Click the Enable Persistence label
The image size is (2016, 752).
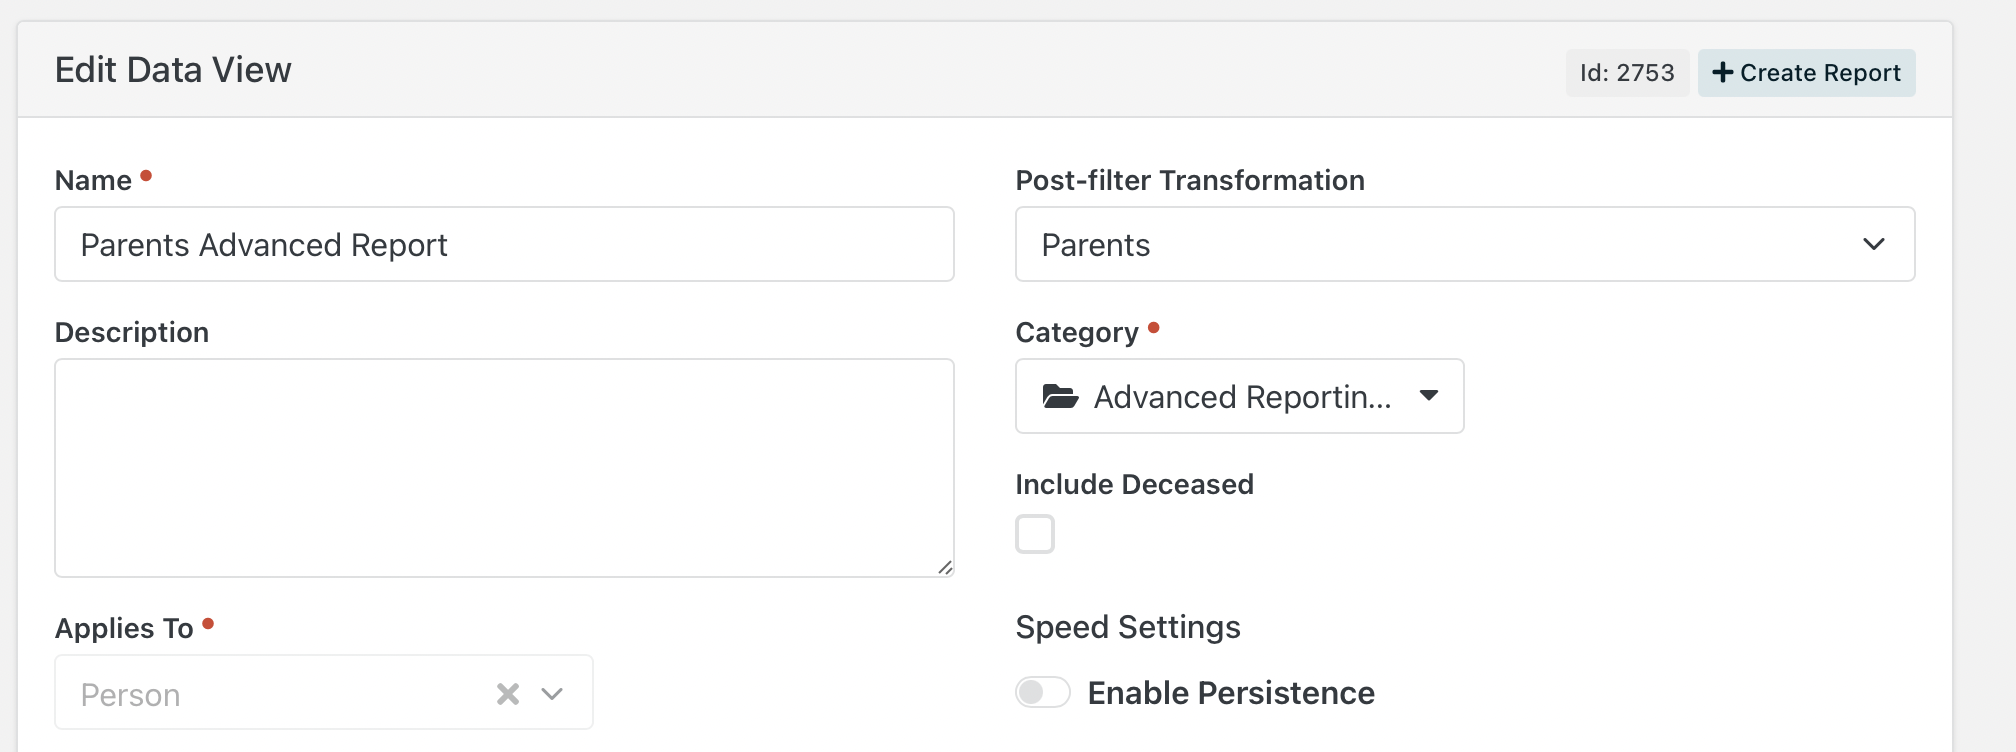(1231, 693)
